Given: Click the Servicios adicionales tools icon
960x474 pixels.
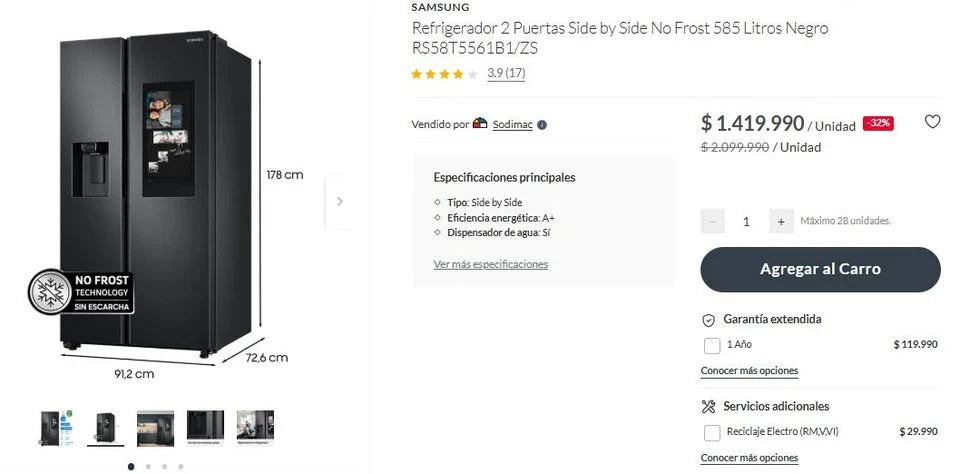Looking at the screenshot, I should (x=709, y=406).
